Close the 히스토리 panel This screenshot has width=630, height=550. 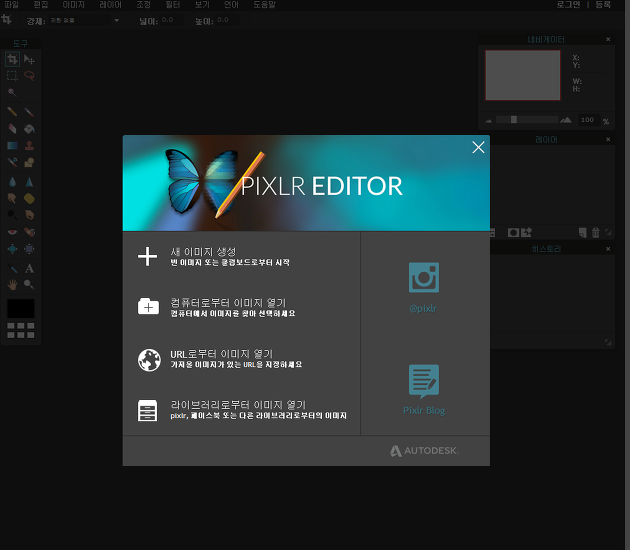click(x=608, y=249)
